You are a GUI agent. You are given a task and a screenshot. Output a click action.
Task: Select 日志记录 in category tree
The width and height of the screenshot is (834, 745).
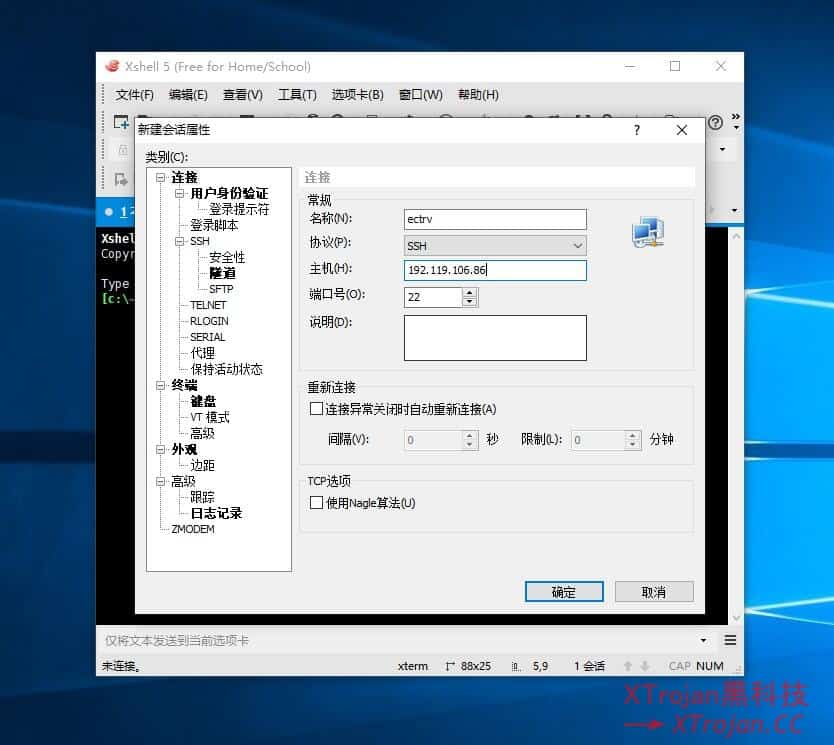(216, 513)
